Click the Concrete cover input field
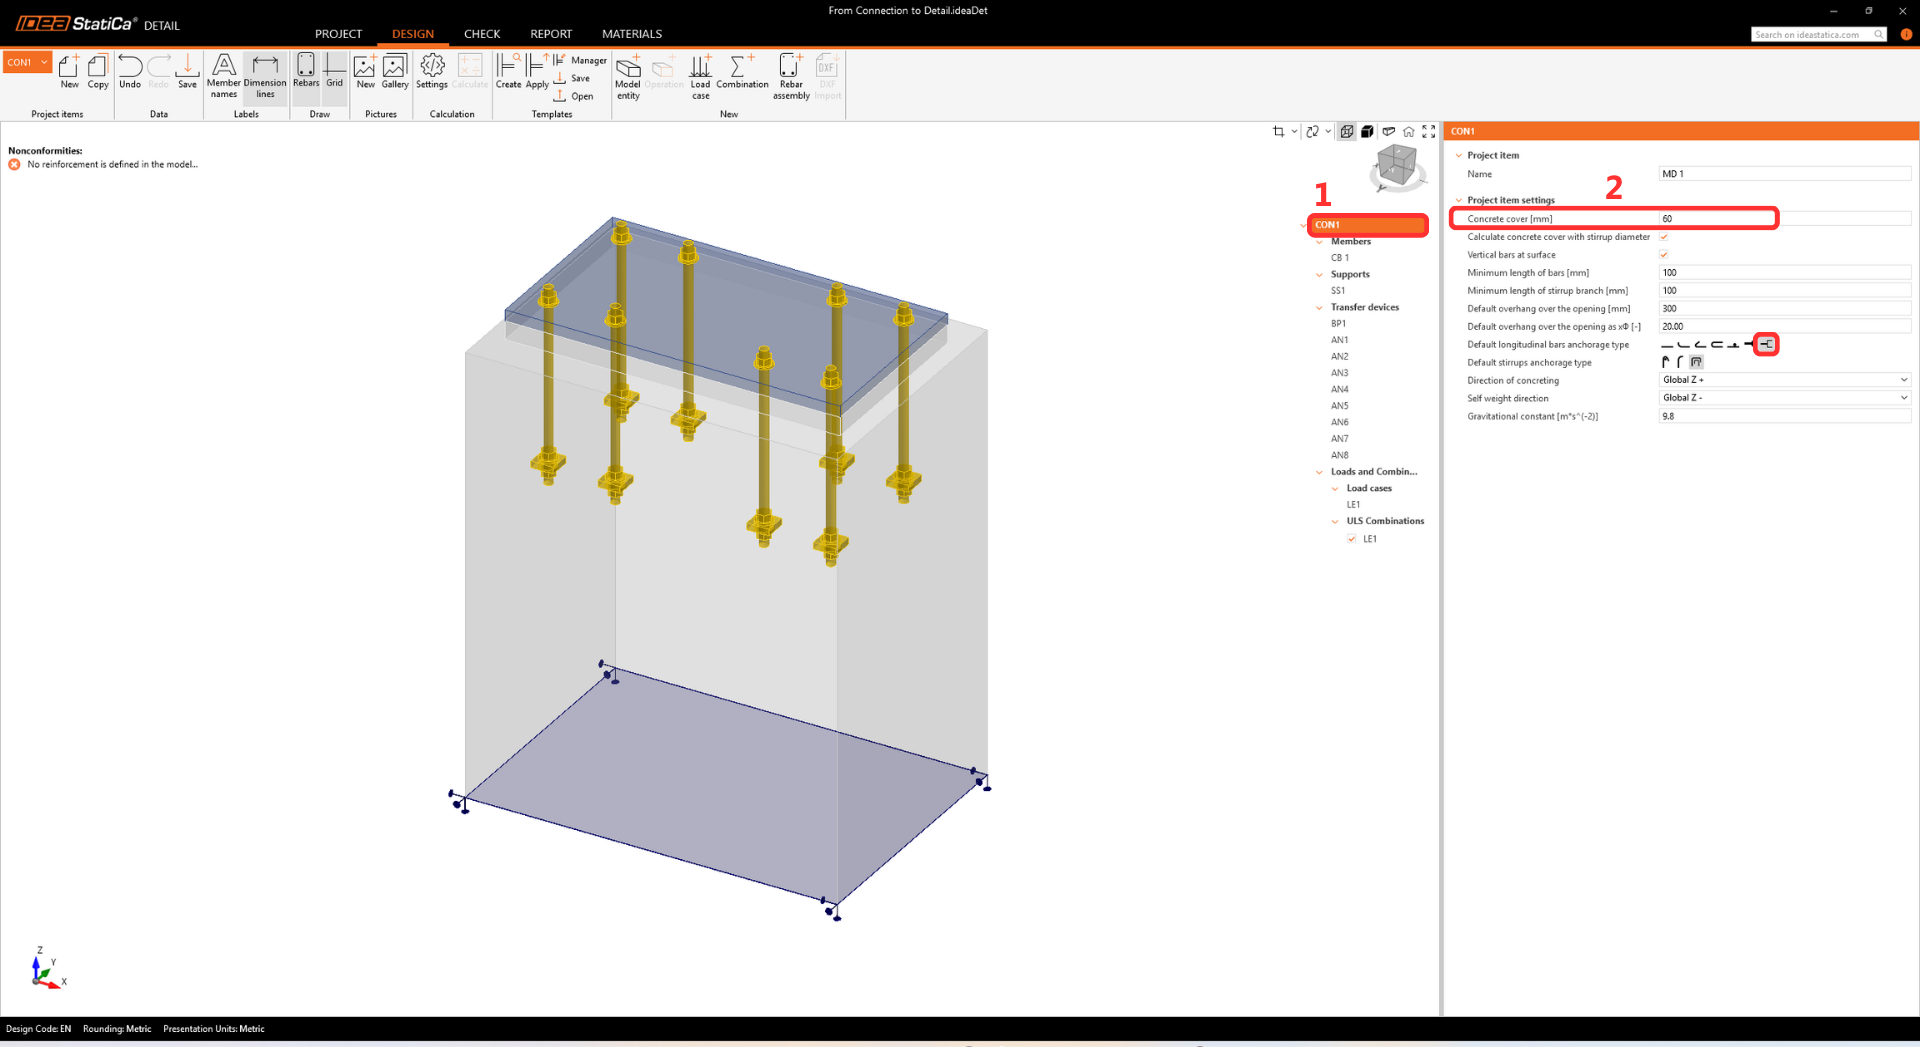This screenshot has width=1920, height=1047. [x=1785, y=219]
